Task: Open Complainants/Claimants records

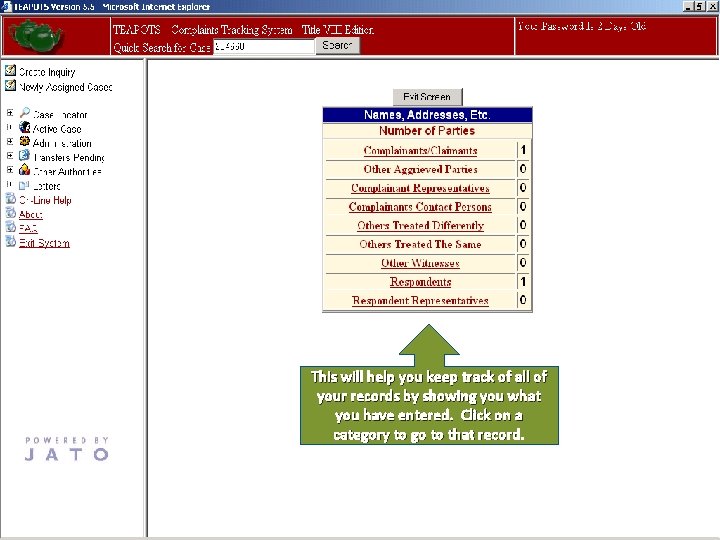Action: (420, 151)
